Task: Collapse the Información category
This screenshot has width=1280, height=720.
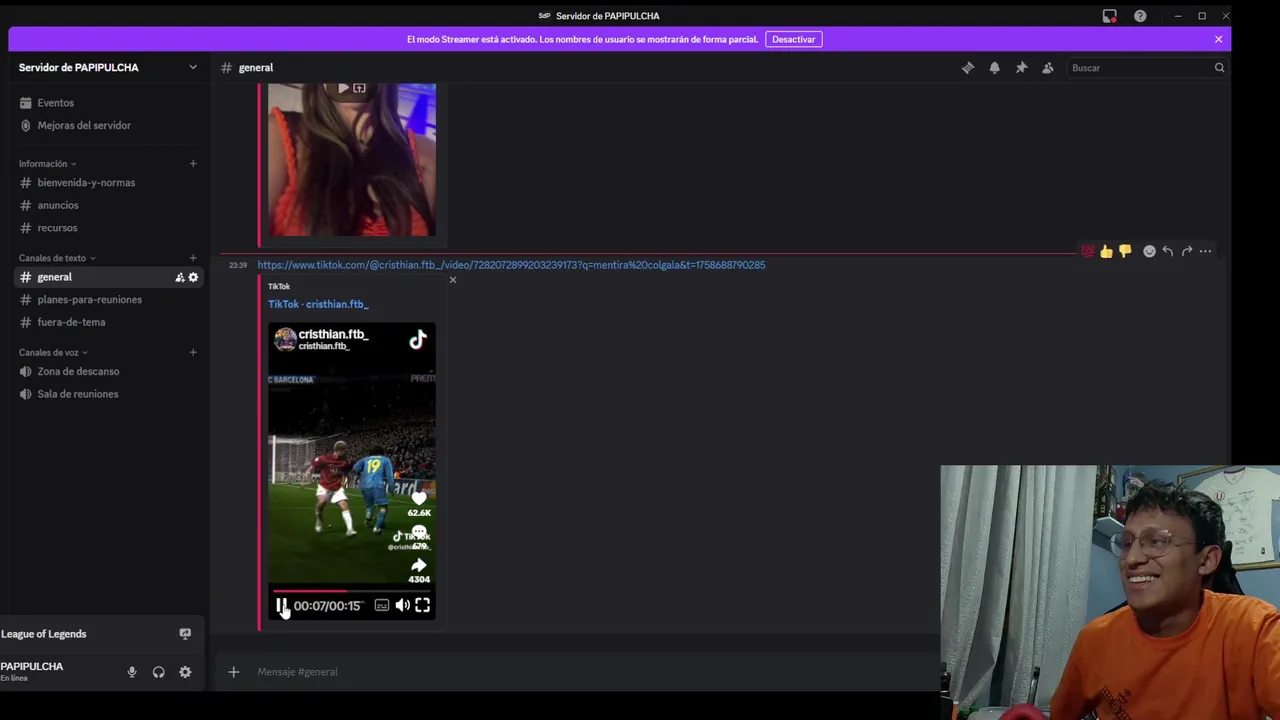Action: 47,164
